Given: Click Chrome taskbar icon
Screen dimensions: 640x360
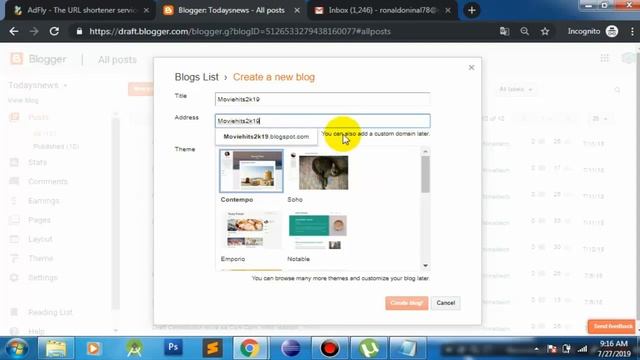Looking at the screenshot, I should click(x=250, y=348).
